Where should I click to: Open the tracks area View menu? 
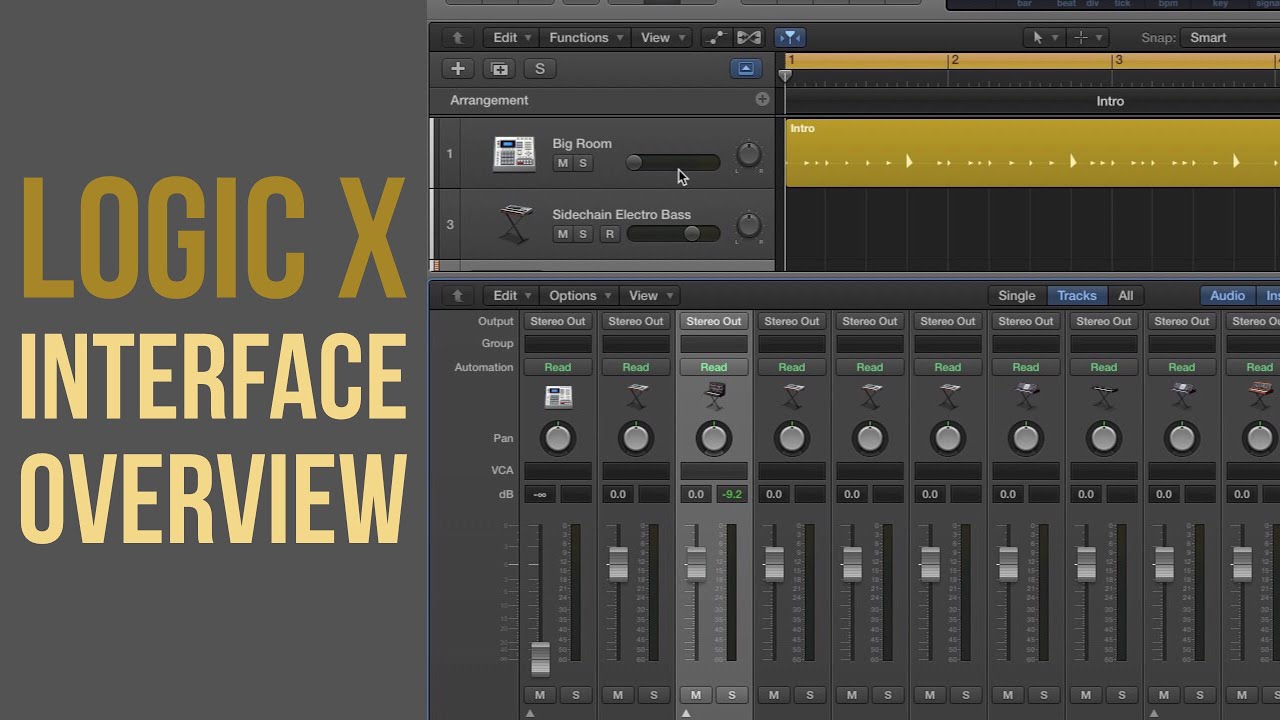click(663, 38)
